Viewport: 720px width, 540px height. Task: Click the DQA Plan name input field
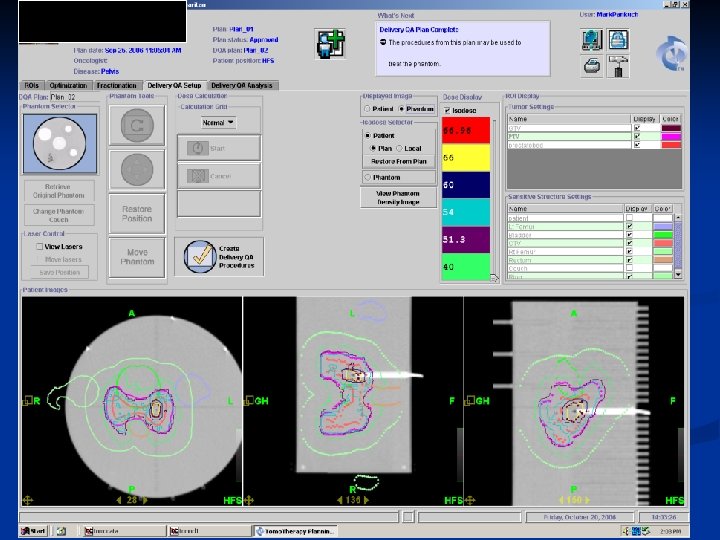pos(74,97)
